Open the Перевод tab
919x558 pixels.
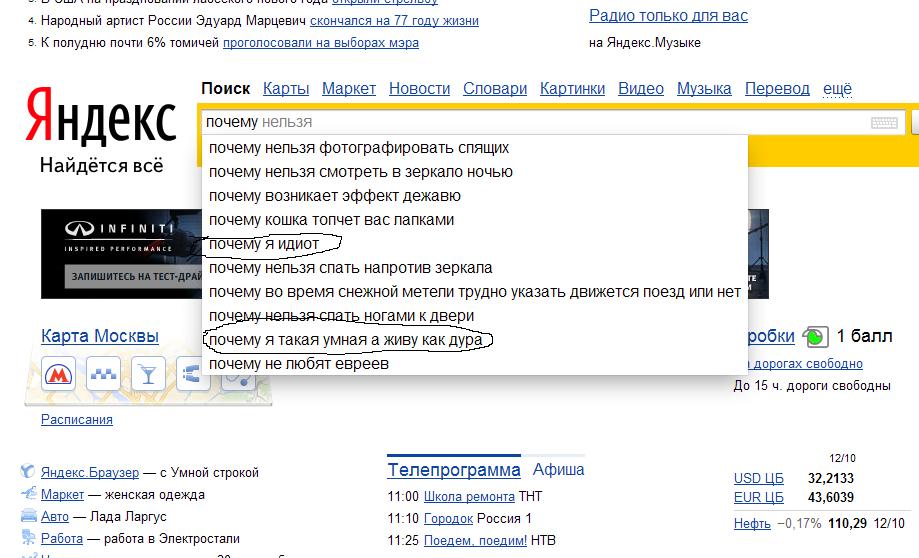[777, 89]
